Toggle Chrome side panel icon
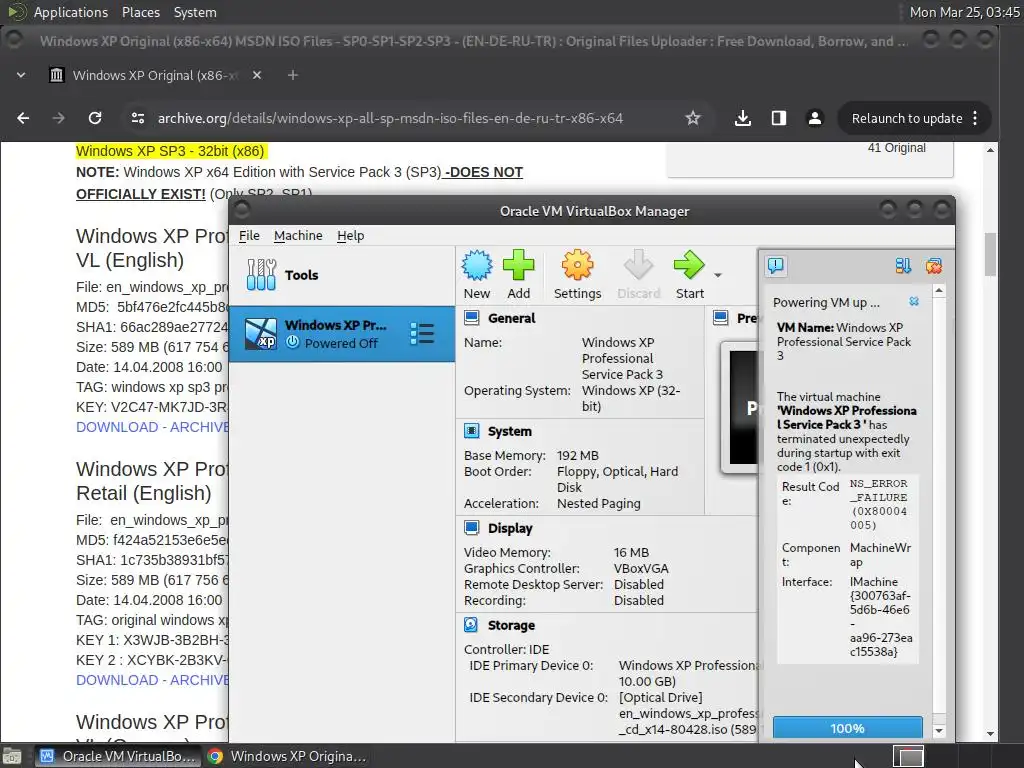1024x768 pixels. point(778,118)
